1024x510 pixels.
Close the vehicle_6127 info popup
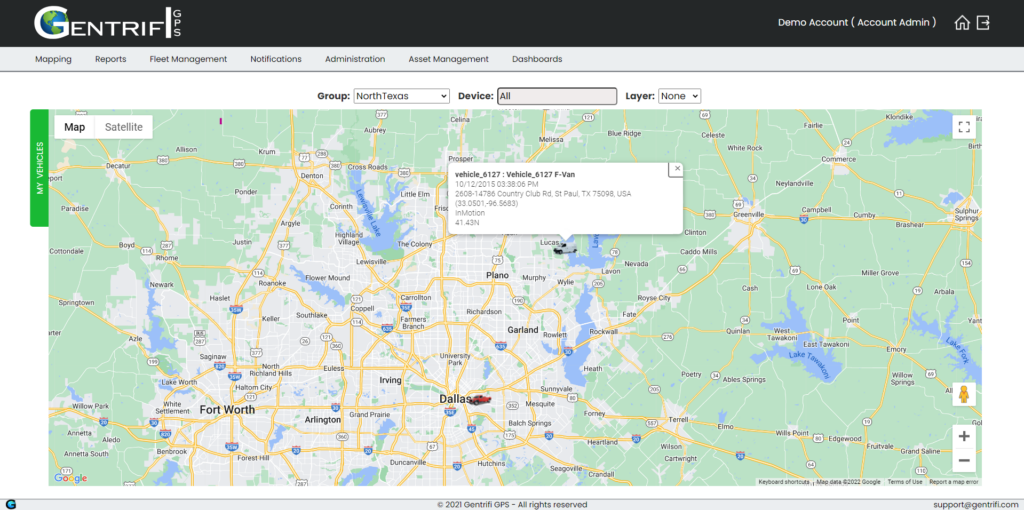[677, 168]
